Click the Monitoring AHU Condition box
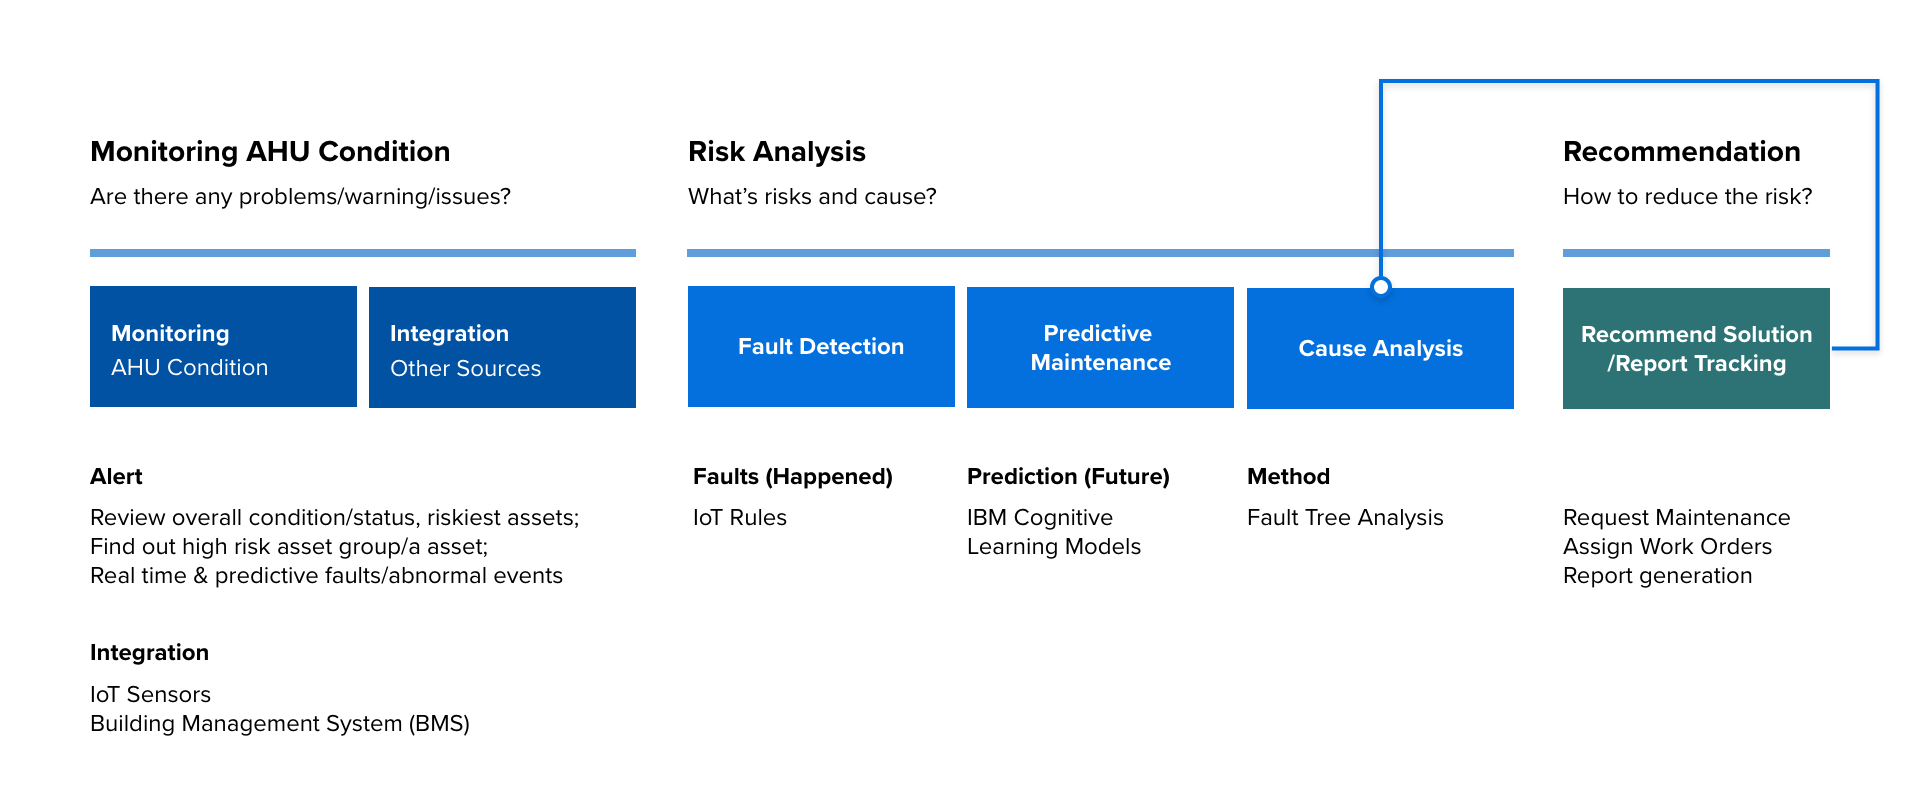Image resolution: width=1920 pixels, height=800 pixels. [223, 346]
